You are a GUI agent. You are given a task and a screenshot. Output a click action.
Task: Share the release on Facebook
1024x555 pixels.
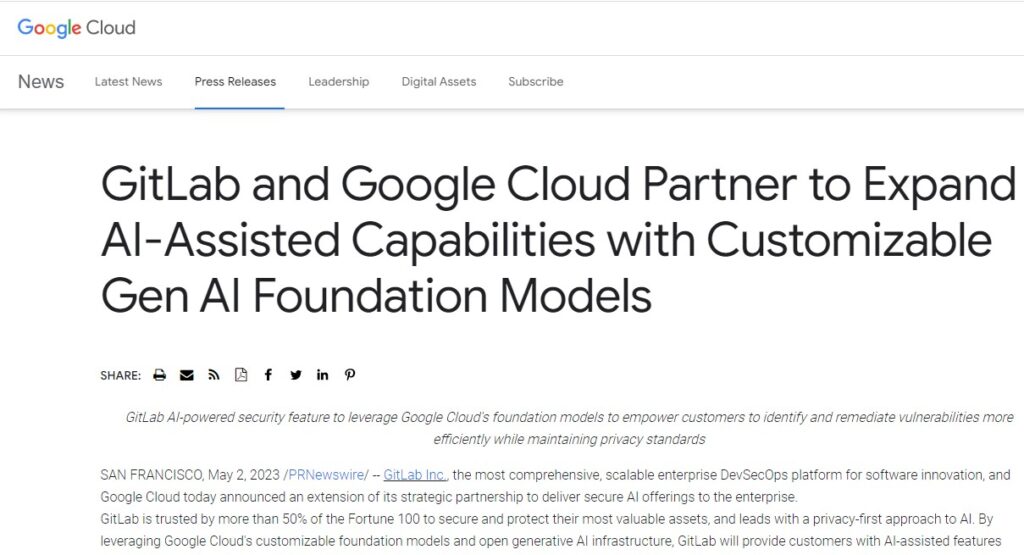(x=268, y=375)
